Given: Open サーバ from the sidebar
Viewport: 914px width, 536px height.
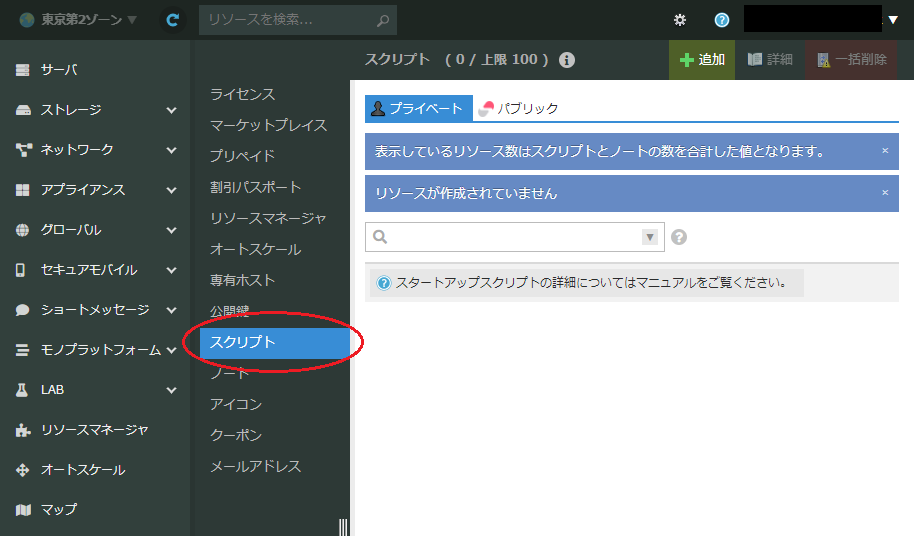Looking at the screenshot, I should tap(59, 70).
